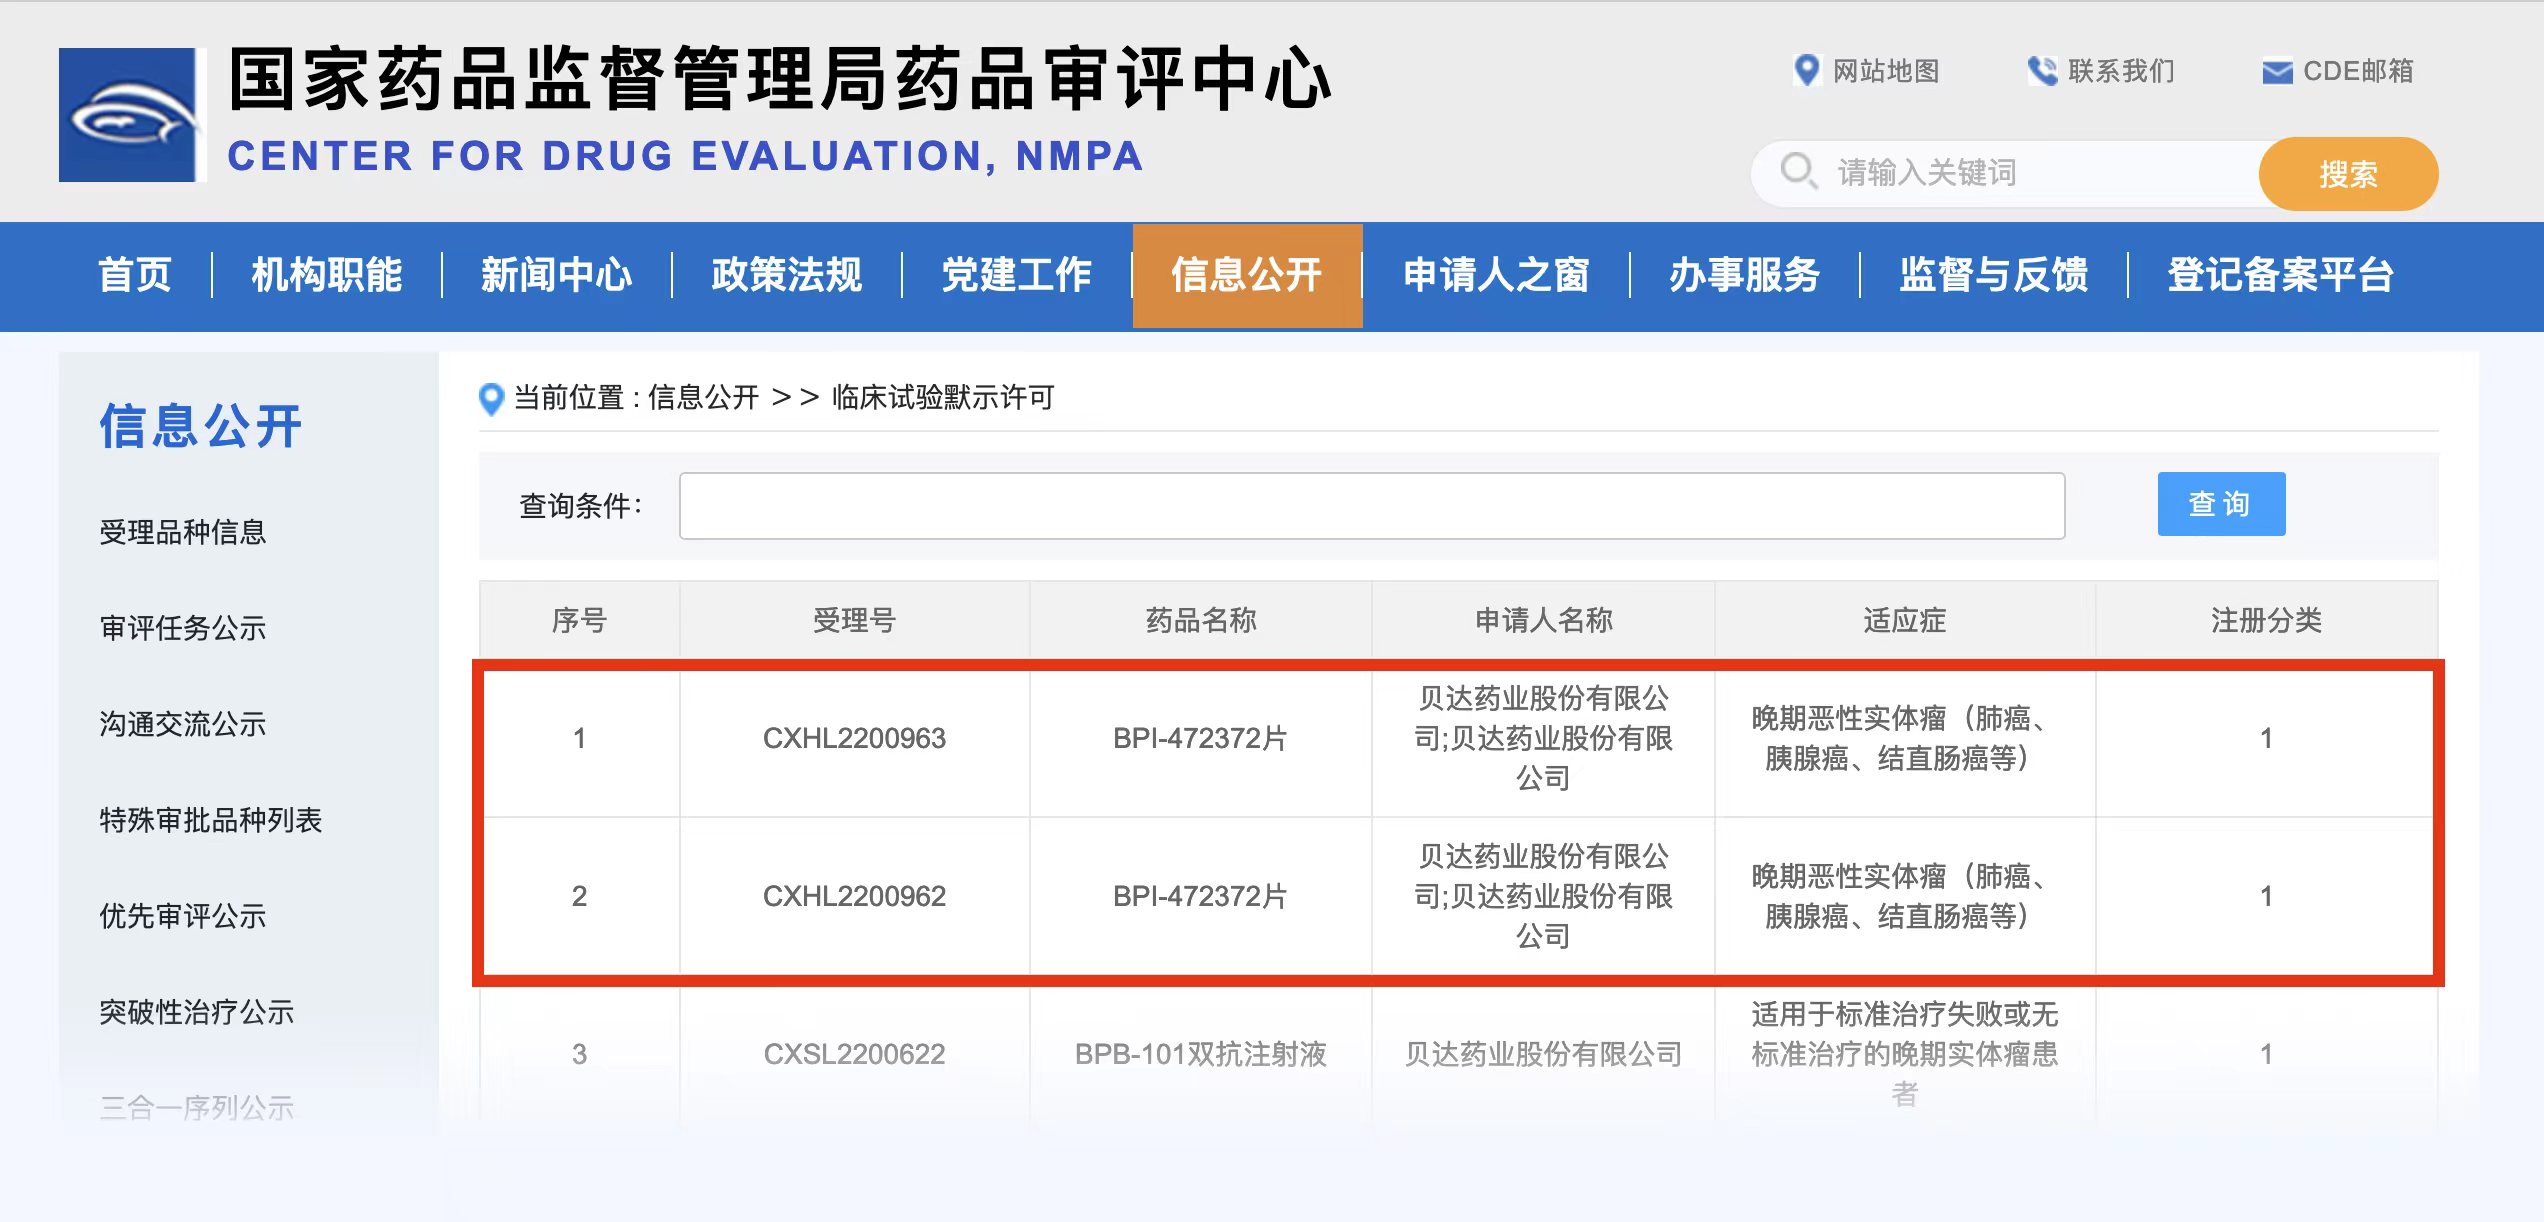Open the 沟通交流公示 sidebar link
The image size is (2544, 1222).
182,726
